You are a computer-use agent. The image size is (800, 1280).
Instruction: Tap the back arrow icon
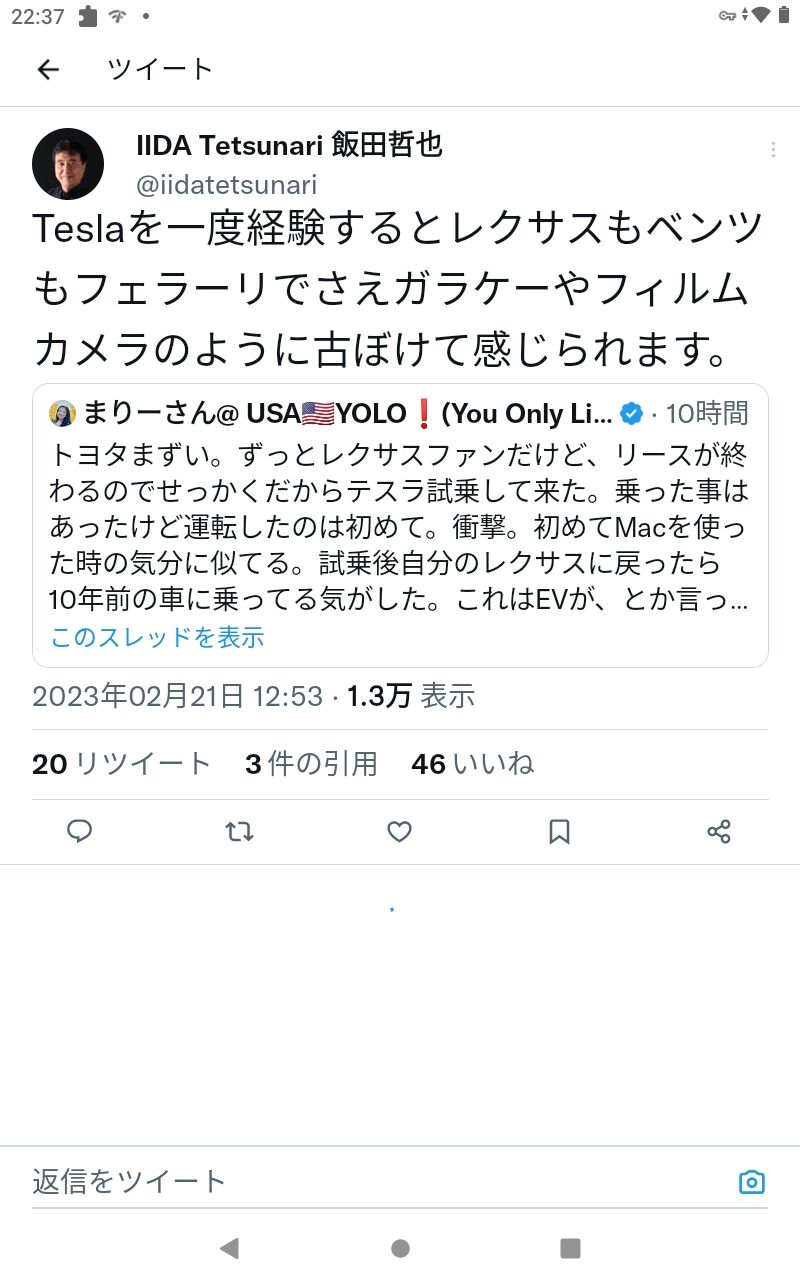click(x=48, y=69)
